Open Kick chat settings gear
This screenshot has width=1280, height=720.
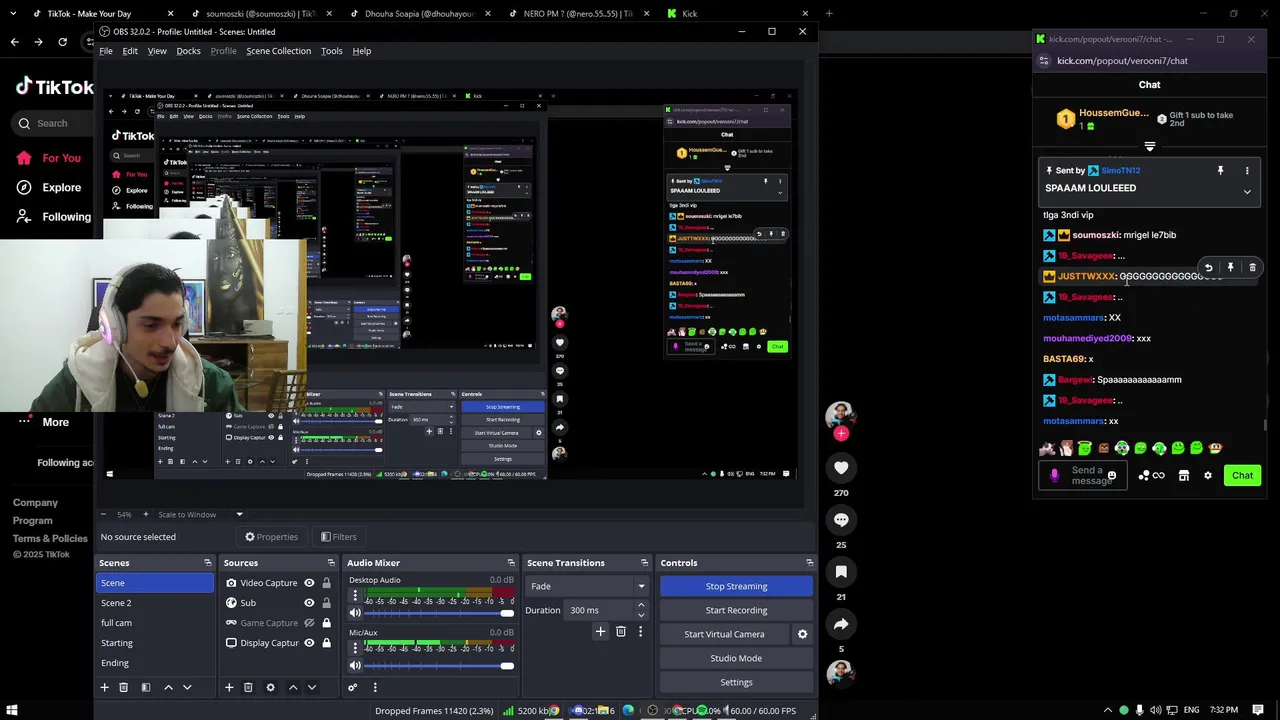[1207, 476]
